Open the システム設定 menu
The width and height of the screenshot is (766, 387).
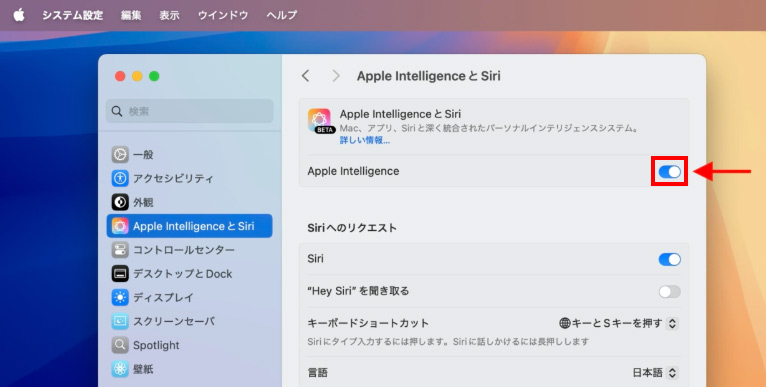click(x=72, y=15)
